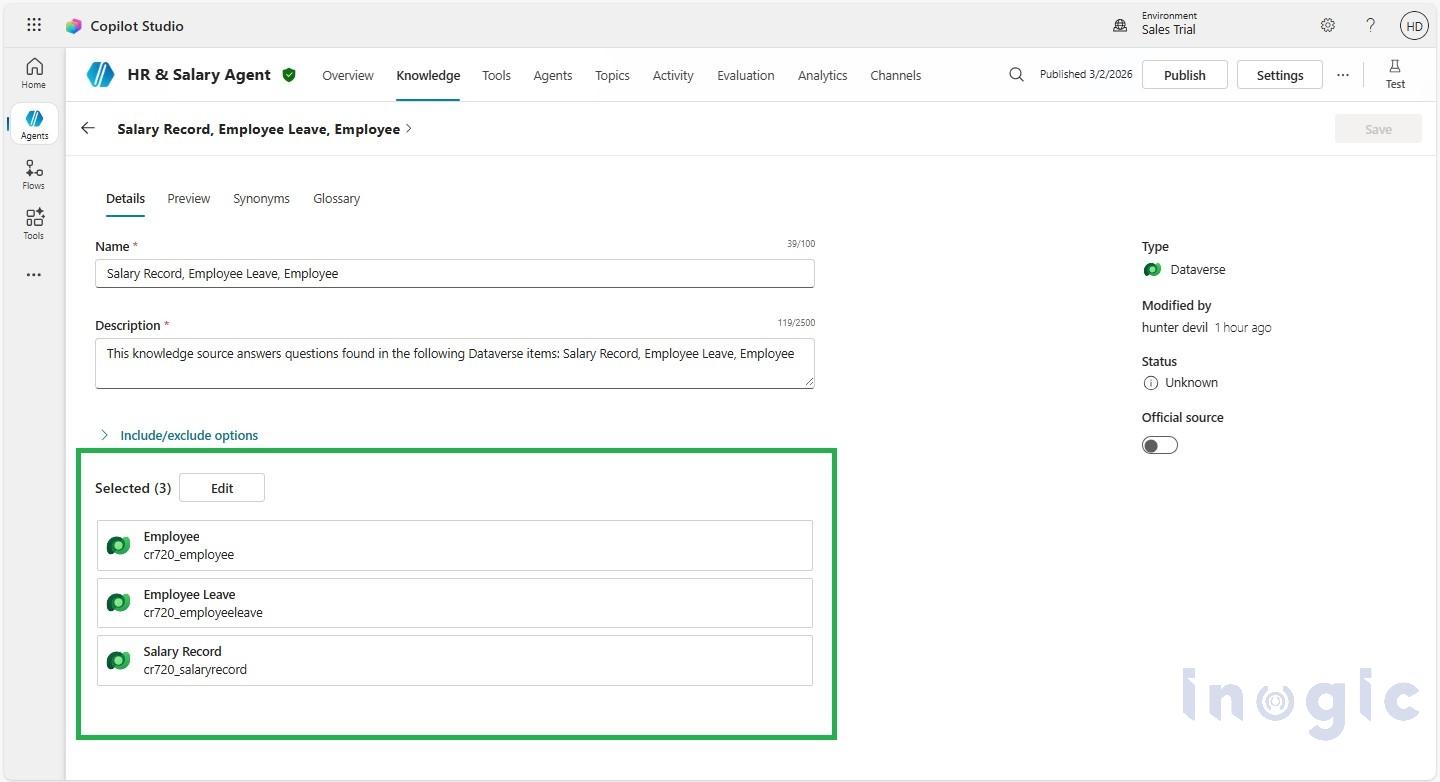This screenshot has height=782, width=1440.
Task: Click the verified badge beside HR & Salary Agent
Action: [289, 74]
